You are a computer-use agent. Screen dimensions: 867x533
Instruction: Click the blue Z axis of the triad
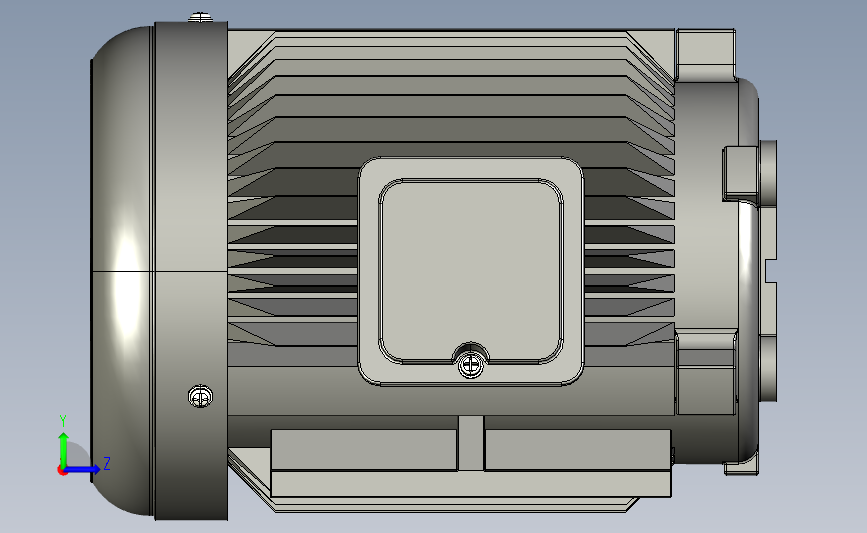(83, 469)
